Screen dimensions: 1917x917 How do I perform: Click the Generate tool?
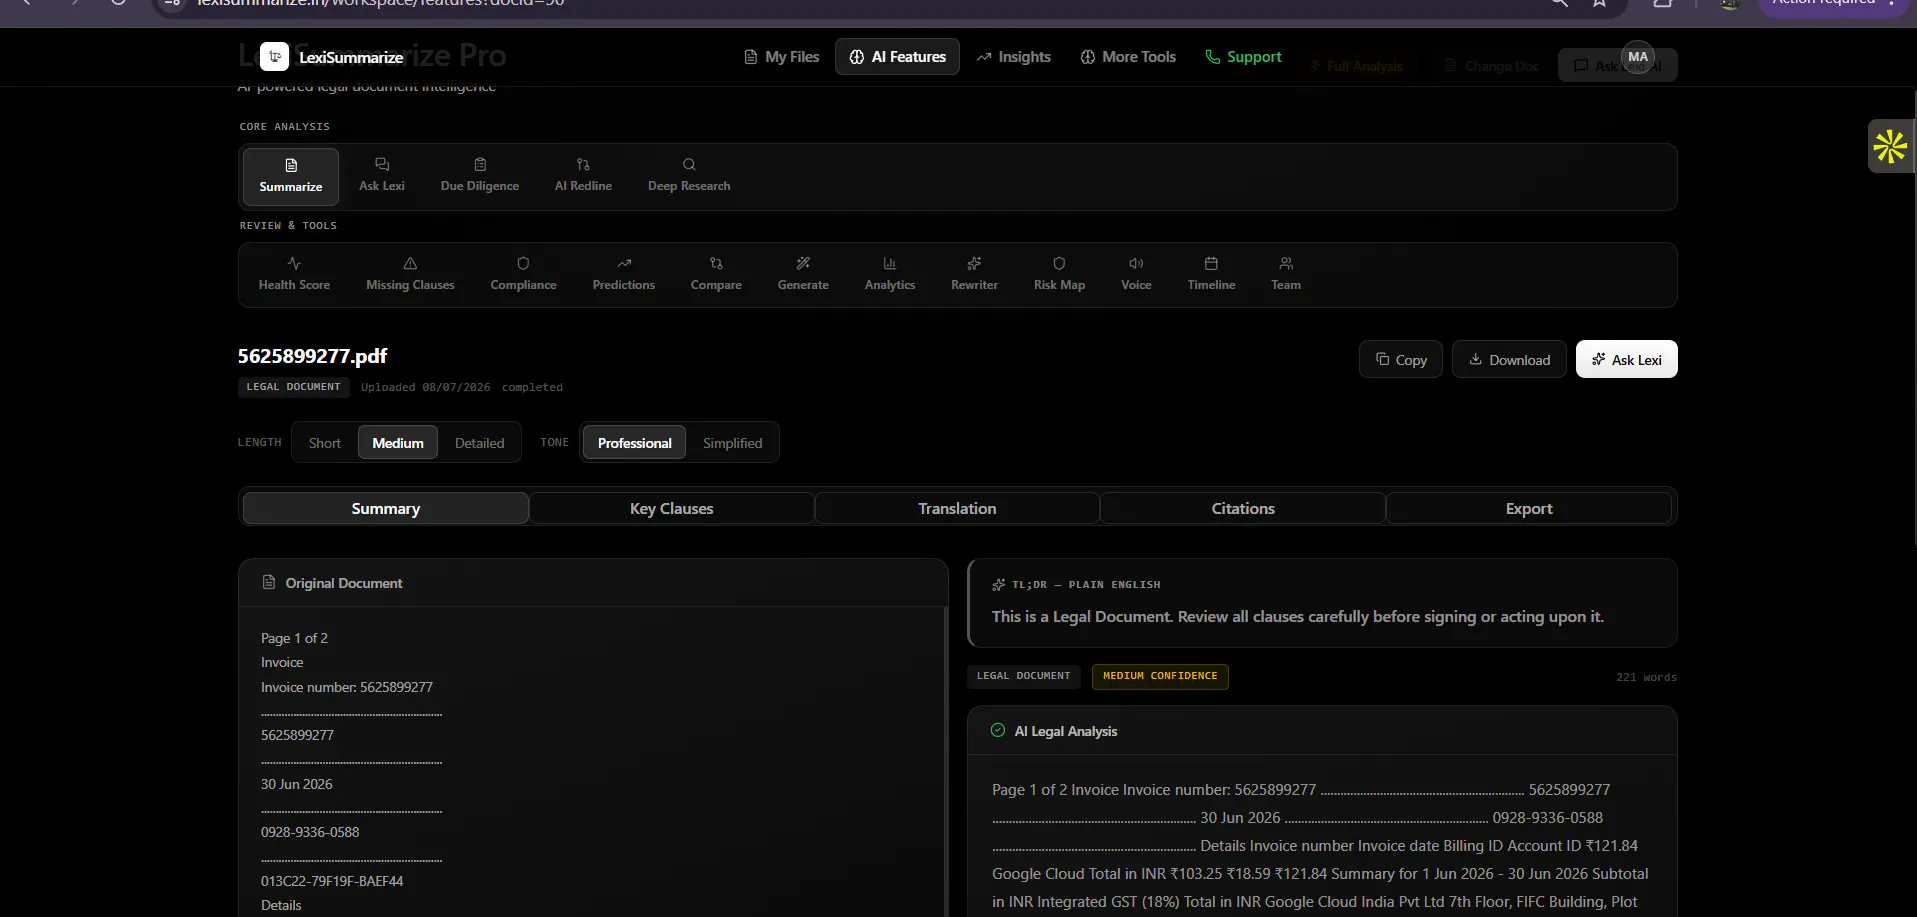[803, 275]
